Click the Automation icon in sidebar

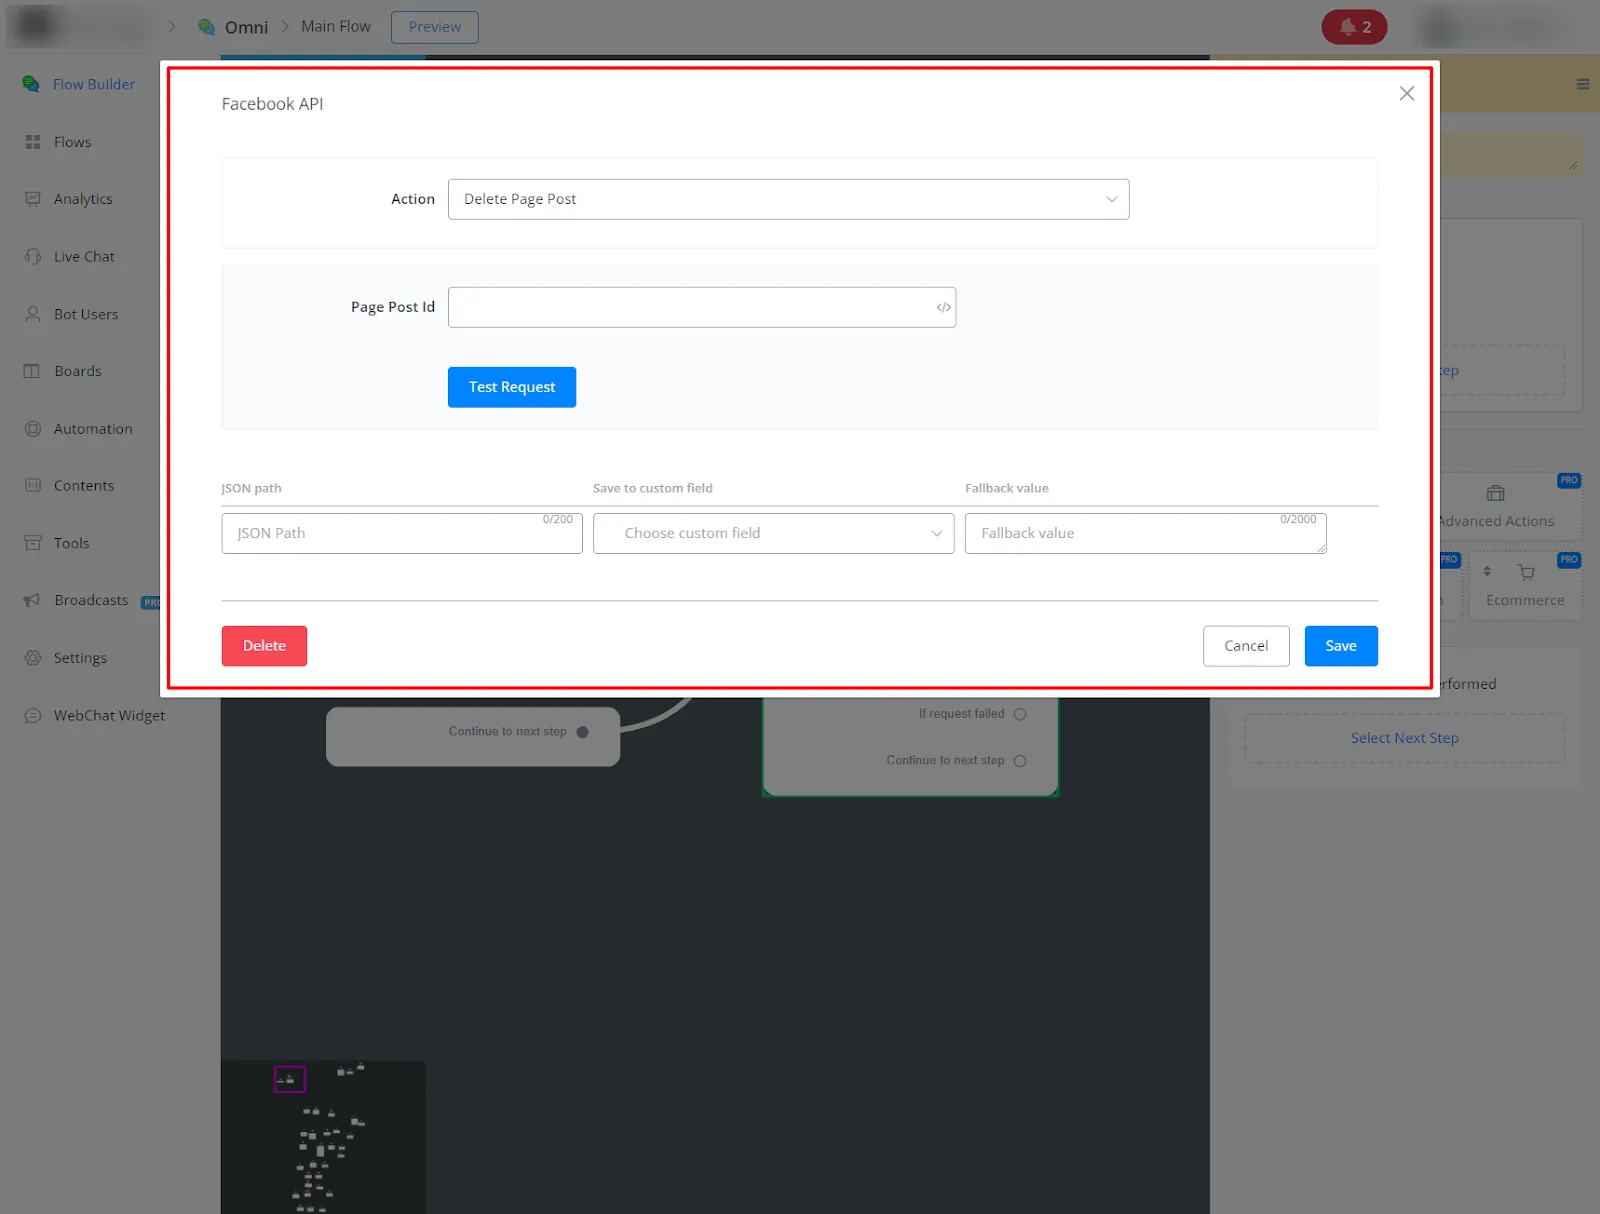pyautogui.click(x=33, y=429)
